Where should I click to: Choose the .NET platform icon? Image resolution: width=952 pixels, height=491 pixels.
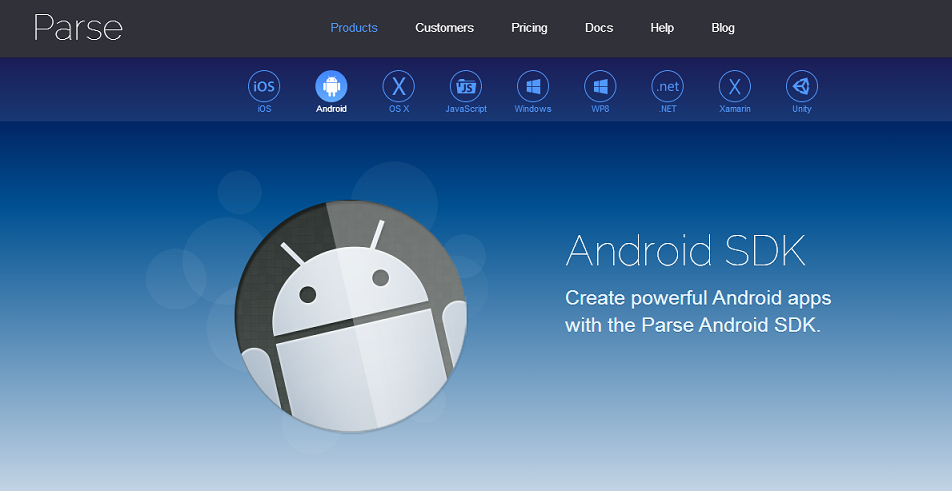(x=667, y=86)
